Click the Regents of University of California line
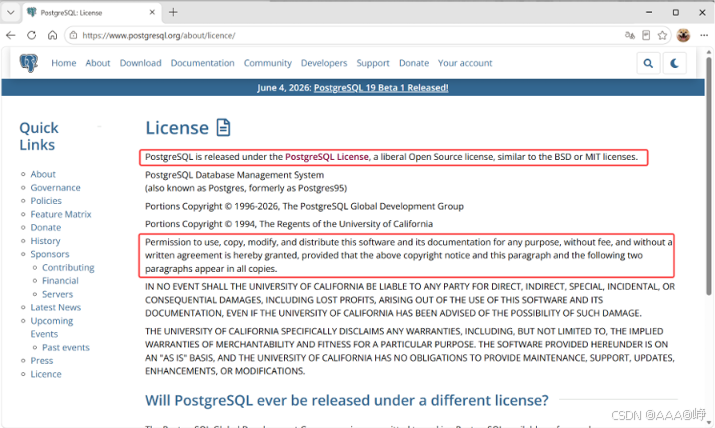This screenshot has width=715, height=428. coord(289,224)
